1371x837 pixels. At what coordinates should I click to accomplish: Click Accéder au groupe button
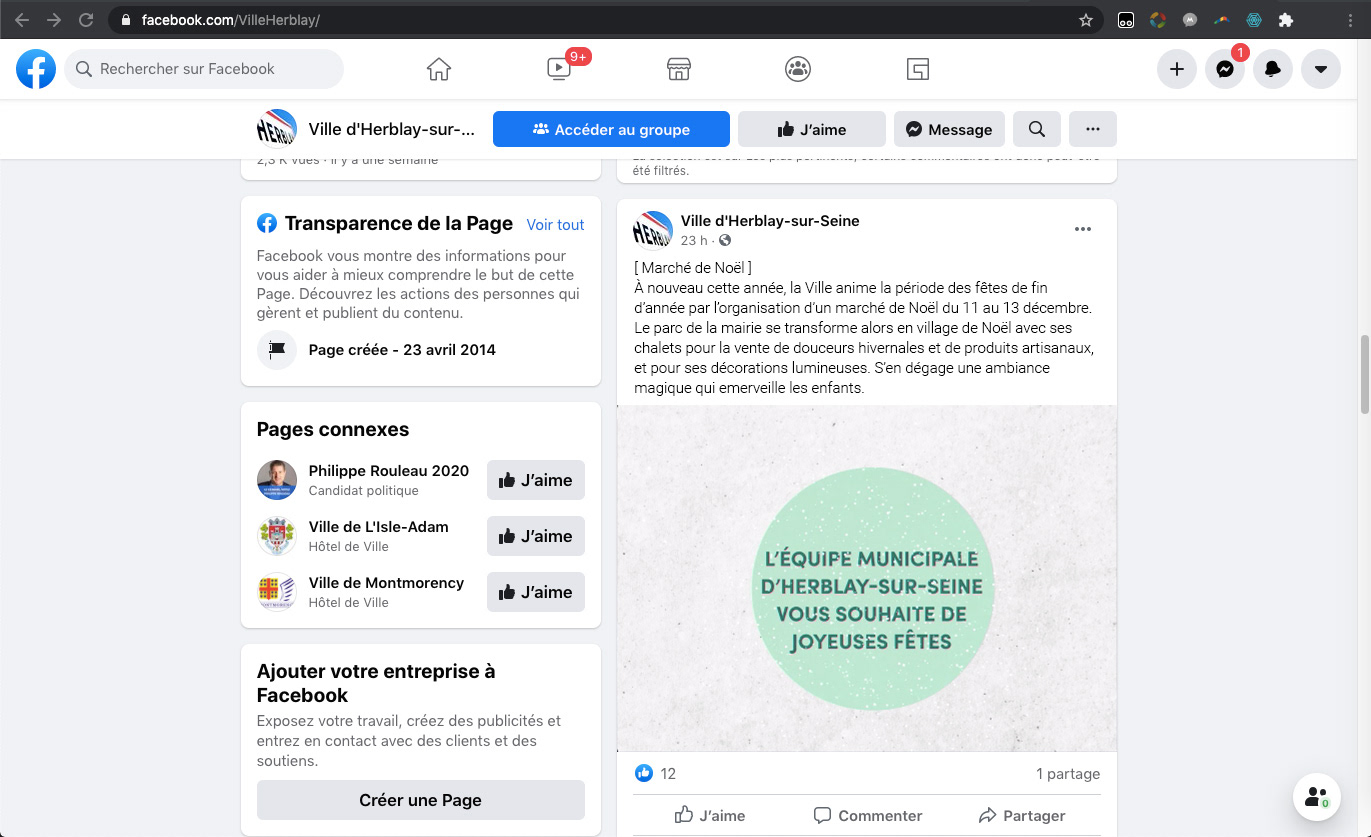(x=611, y=129)
